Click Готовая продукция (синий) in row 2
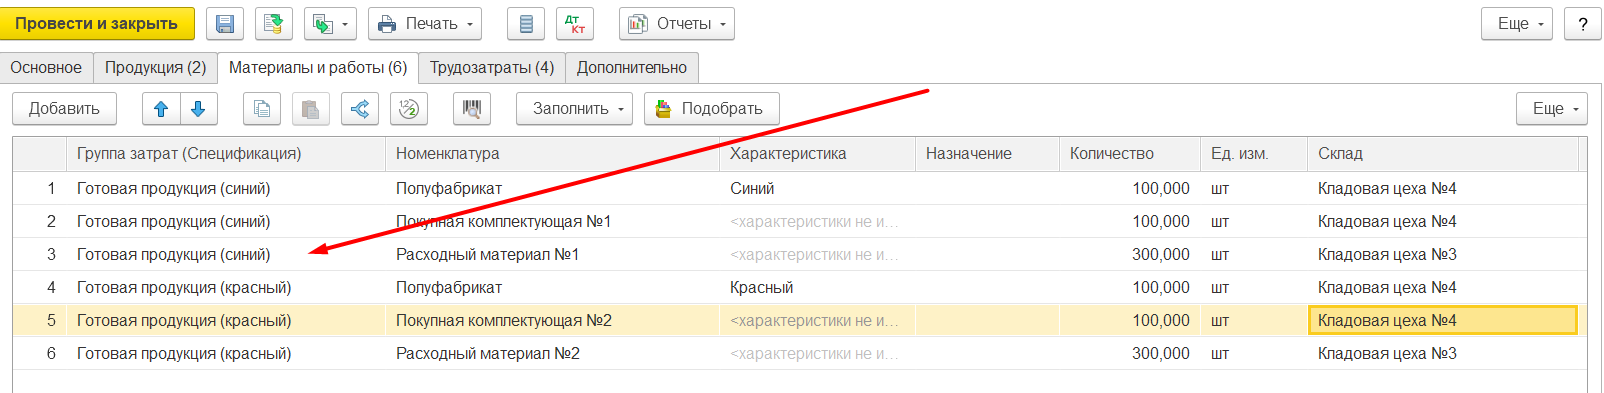The image size is (1604, 393). coord(225,221)
